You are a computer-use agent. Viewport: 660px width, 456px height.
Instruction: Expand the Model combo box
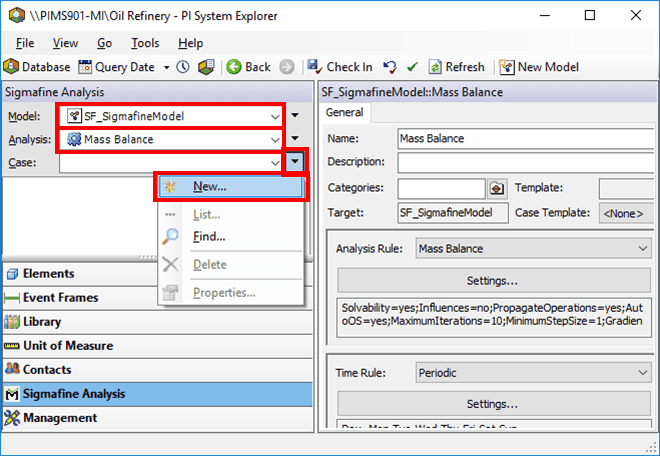point(275,116)
